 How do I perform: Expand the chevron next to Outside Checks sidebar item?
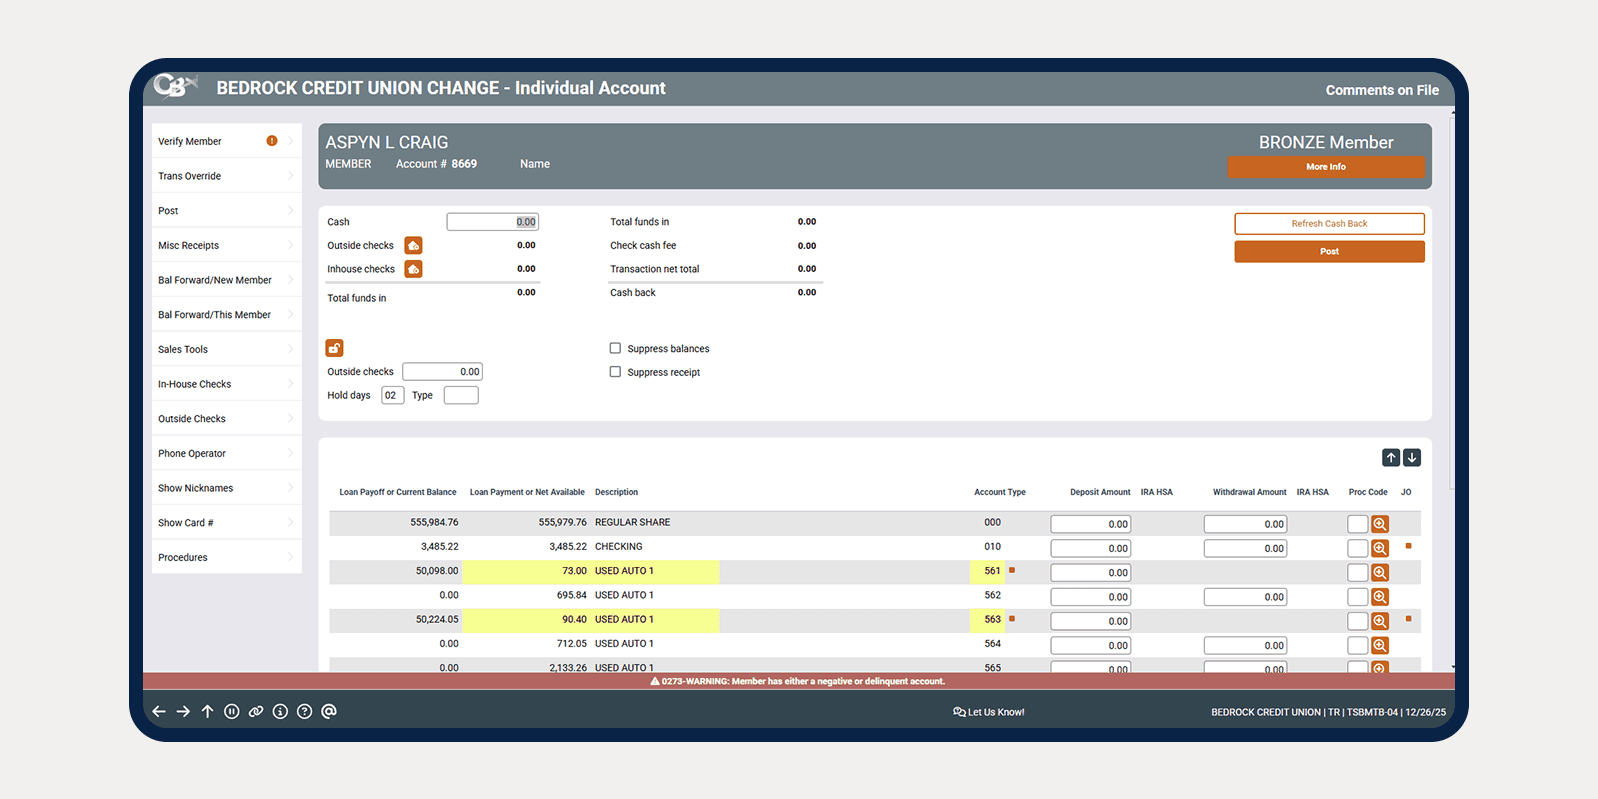click(291, 418)
